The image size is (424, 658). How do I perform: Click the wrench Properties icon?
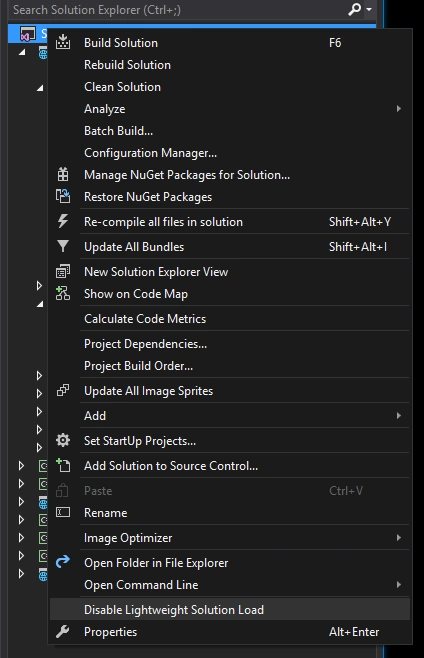pyautogui.click(x=63, y=631)
